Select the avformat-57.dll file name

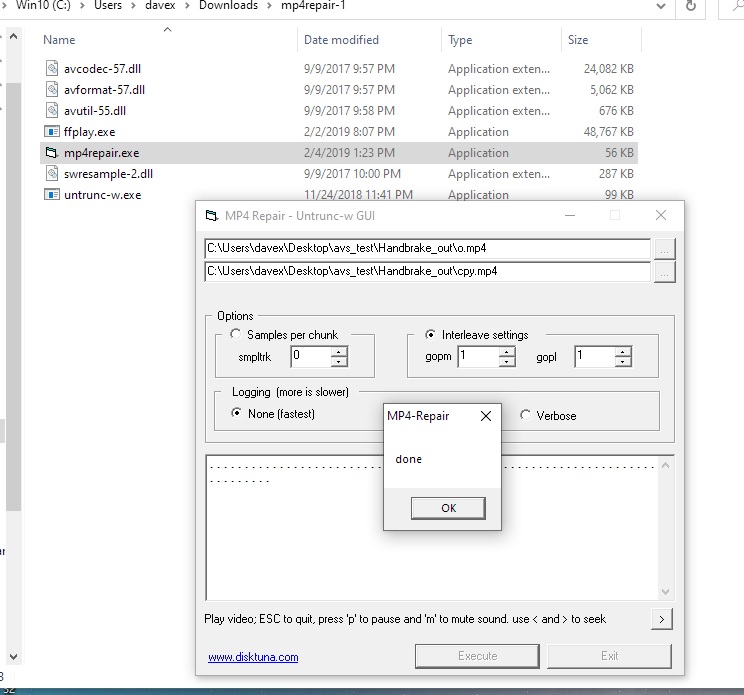point(104,90)
